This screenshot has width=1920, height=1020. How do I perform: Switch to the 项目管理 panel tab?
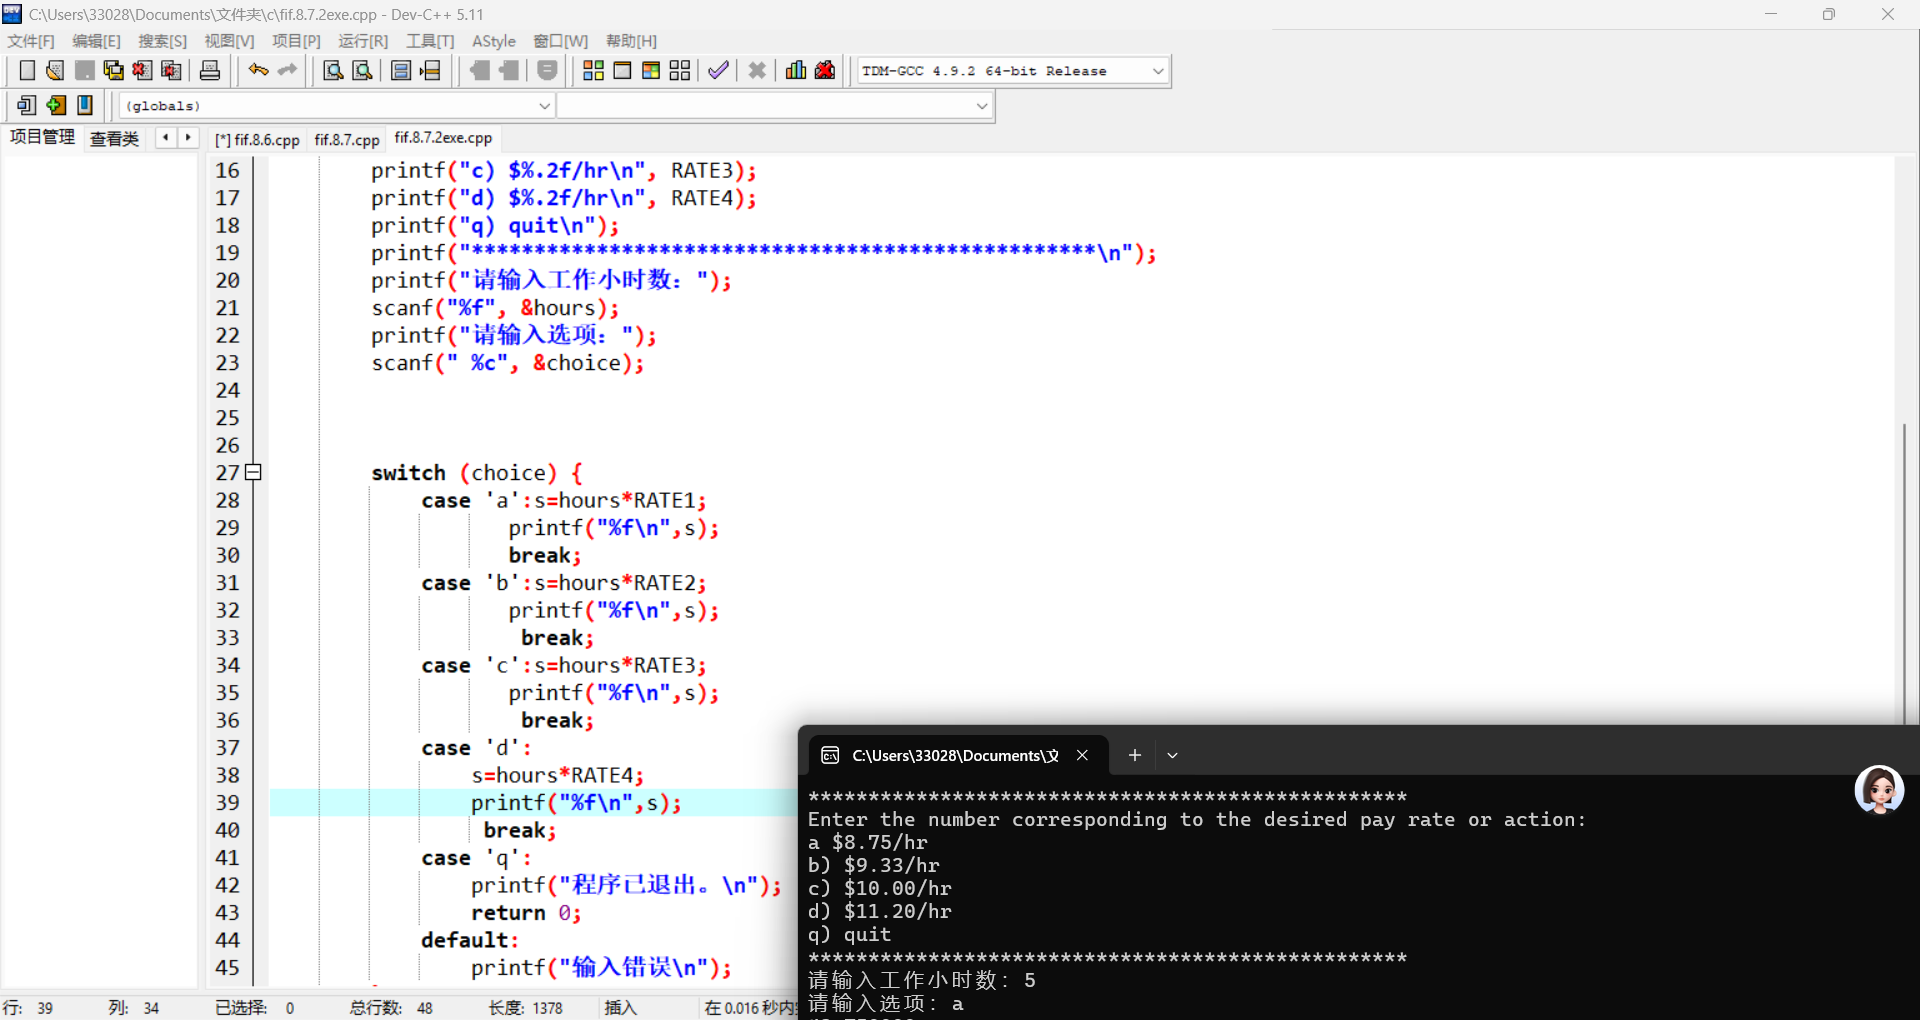[42, 138]
